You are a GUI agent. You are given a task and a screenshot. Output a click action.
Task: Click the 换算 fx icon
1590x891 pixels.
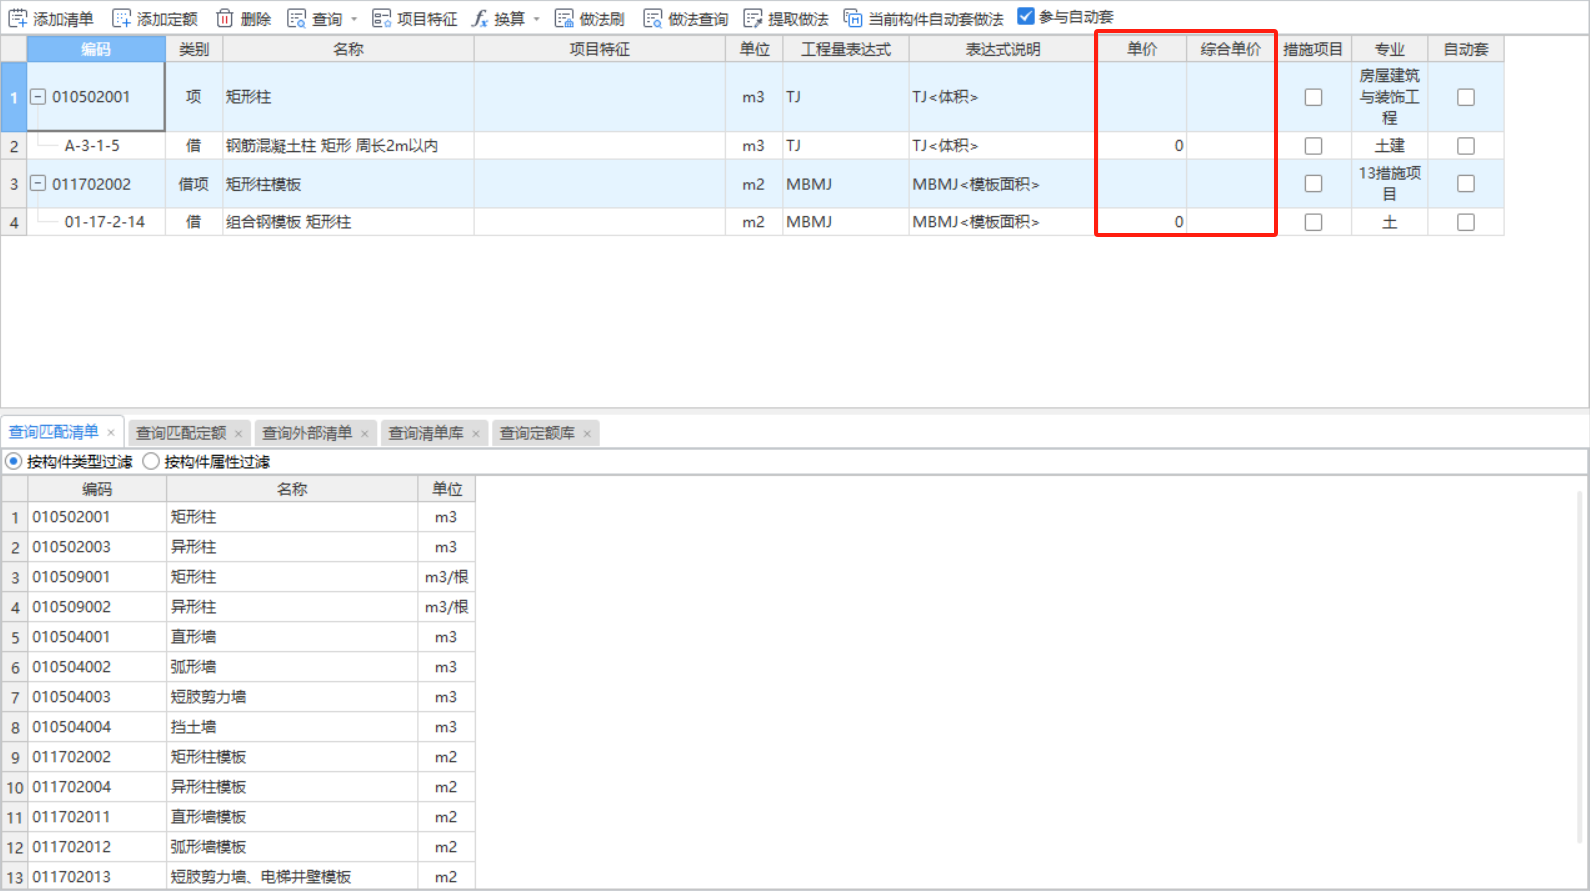pyautogui.click(x=481, y=18)
